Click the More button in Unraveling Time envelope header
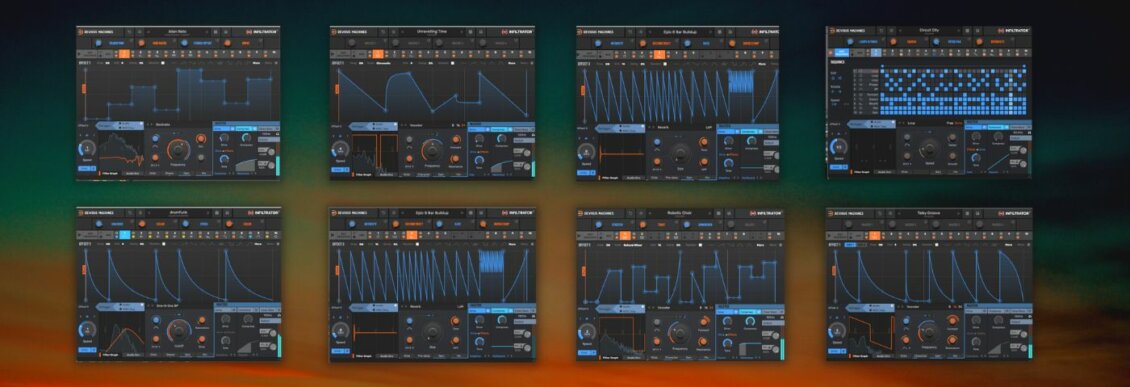The image size is (1130, 387). tap(511, 63)
